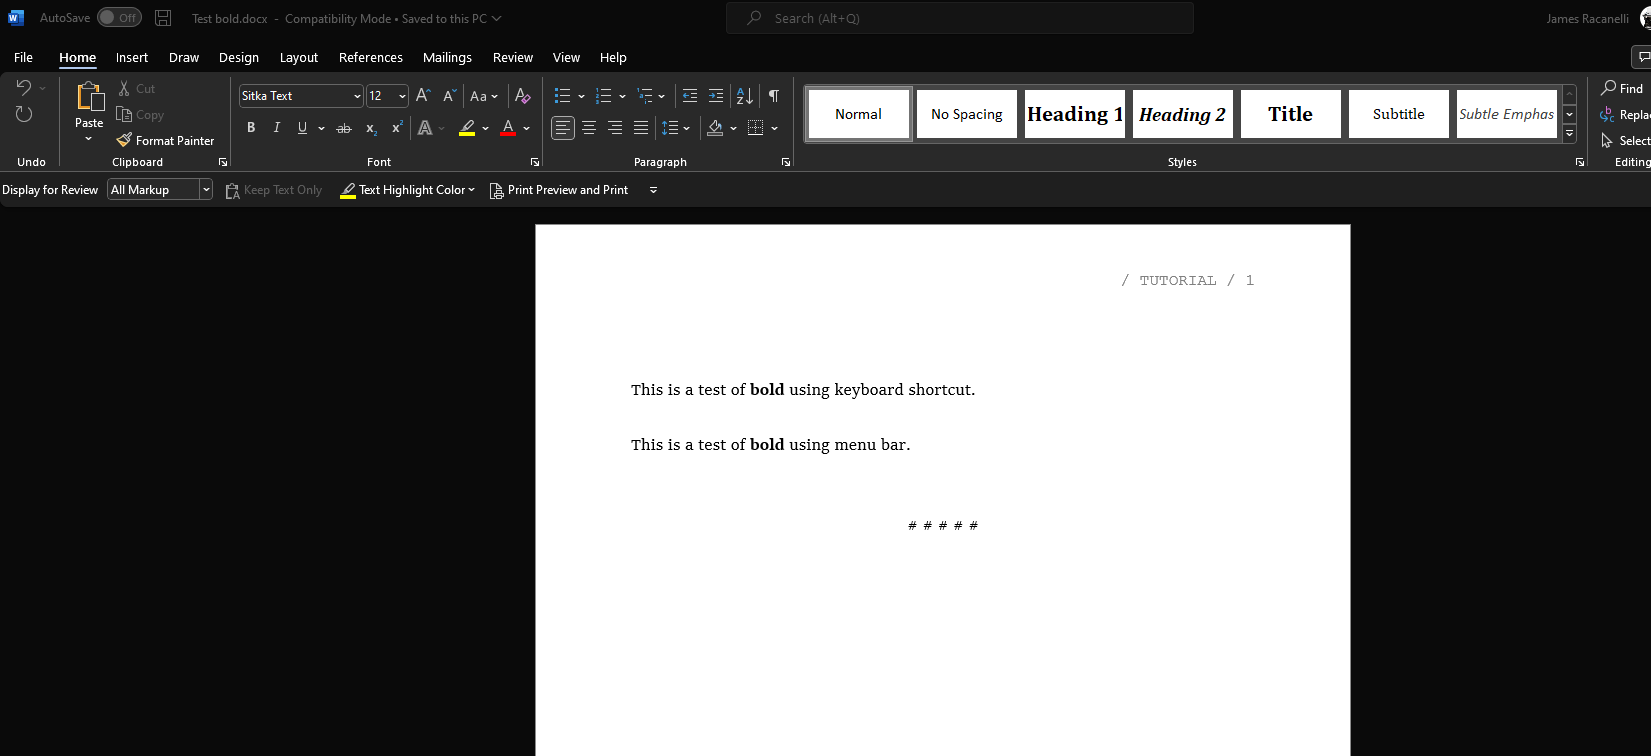This screenshot has width=1651, height=756.
Task: Apply Subscript formatting icon
Action: 371,128
